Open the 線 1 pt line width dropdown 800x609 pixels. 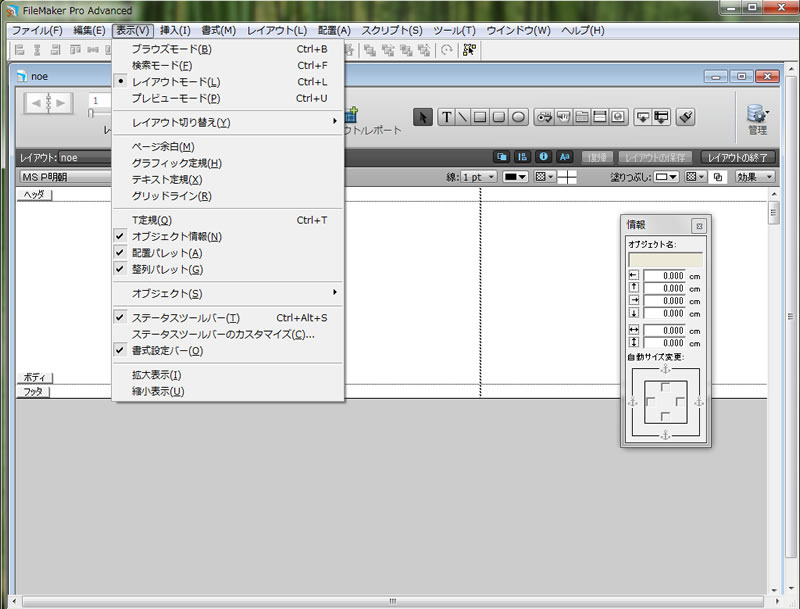(484, 177)
